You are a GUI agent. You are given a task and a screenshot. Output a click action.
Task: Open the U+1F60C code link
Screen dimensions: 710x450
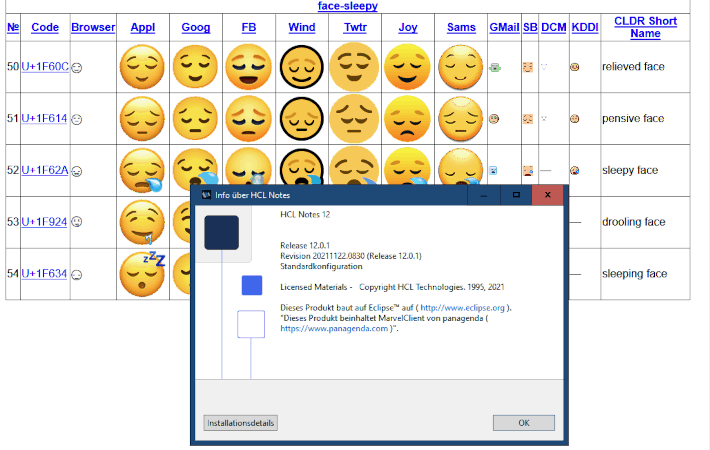[x=45, y=67]
